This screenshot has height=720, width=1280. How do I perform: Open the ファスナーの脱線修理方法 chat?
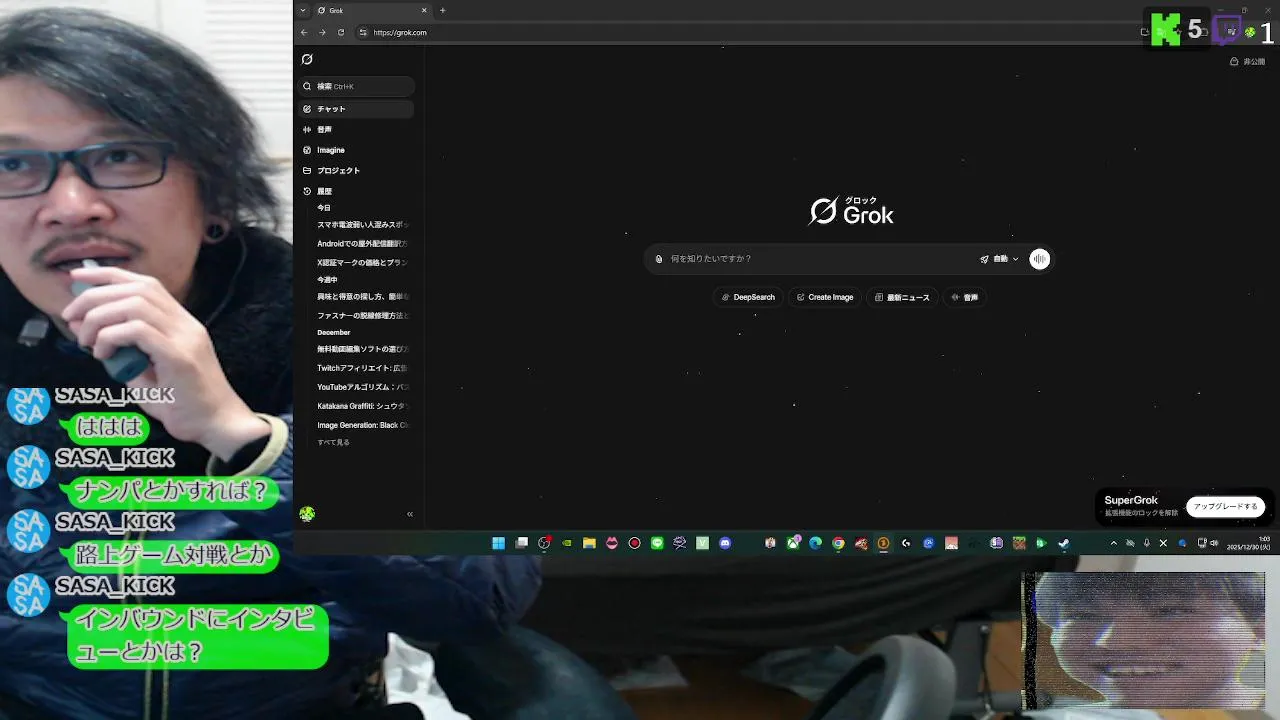(x=362, y=316)
